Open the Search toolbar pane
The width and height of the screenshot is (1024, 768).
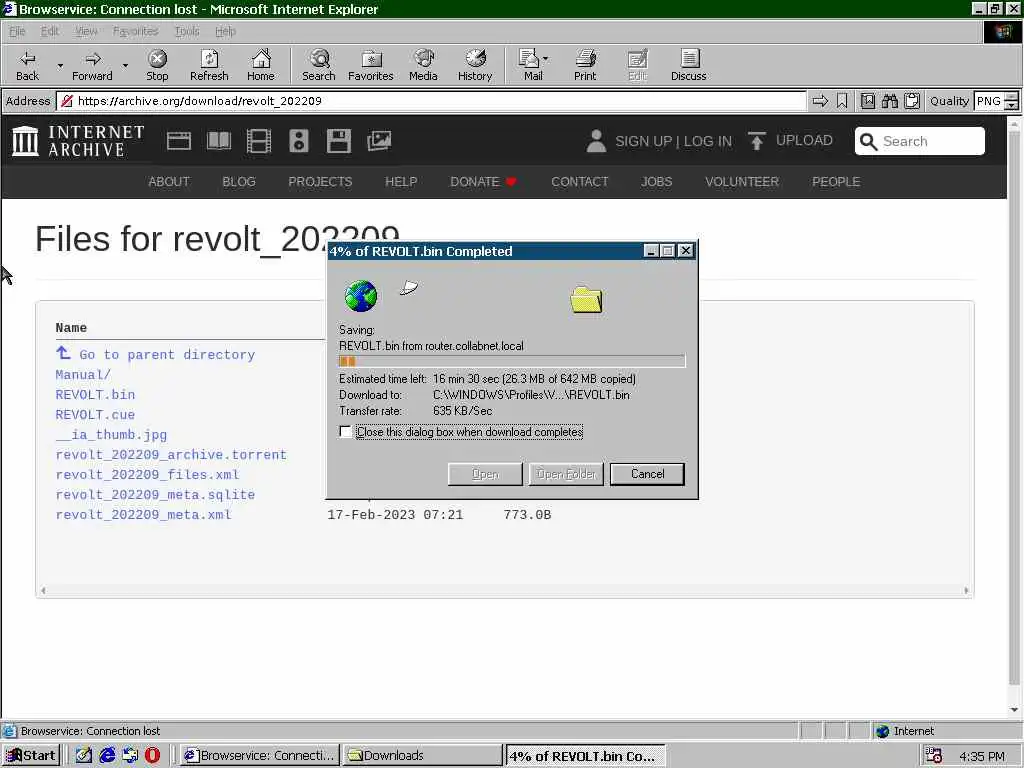tap(319, 65)
